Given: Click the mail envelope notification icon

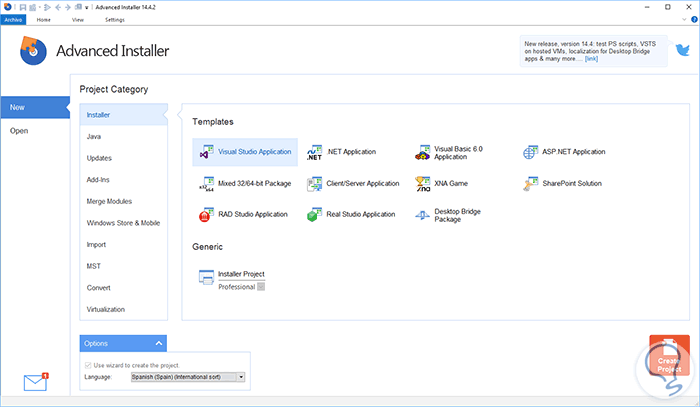Looking at the screenshot, I should [36, 382].
